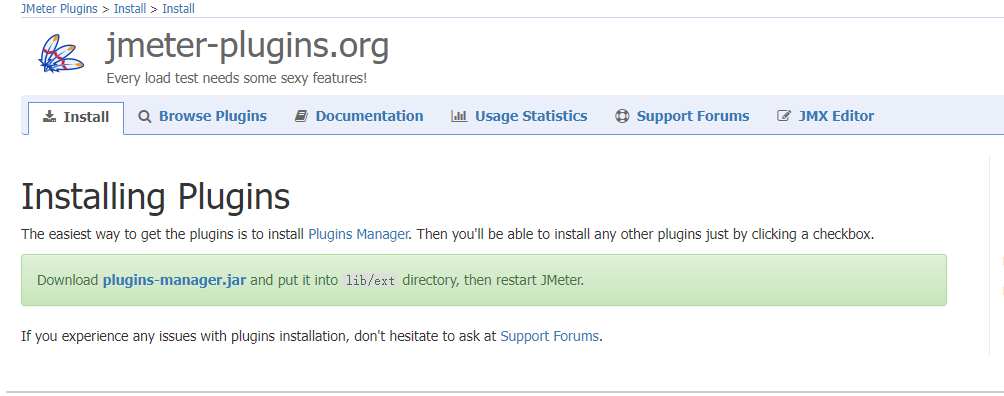Follow the Plugins Manager link in paragraph
The width and height of the screenshot is (1004, 396).
pos(358,234)
